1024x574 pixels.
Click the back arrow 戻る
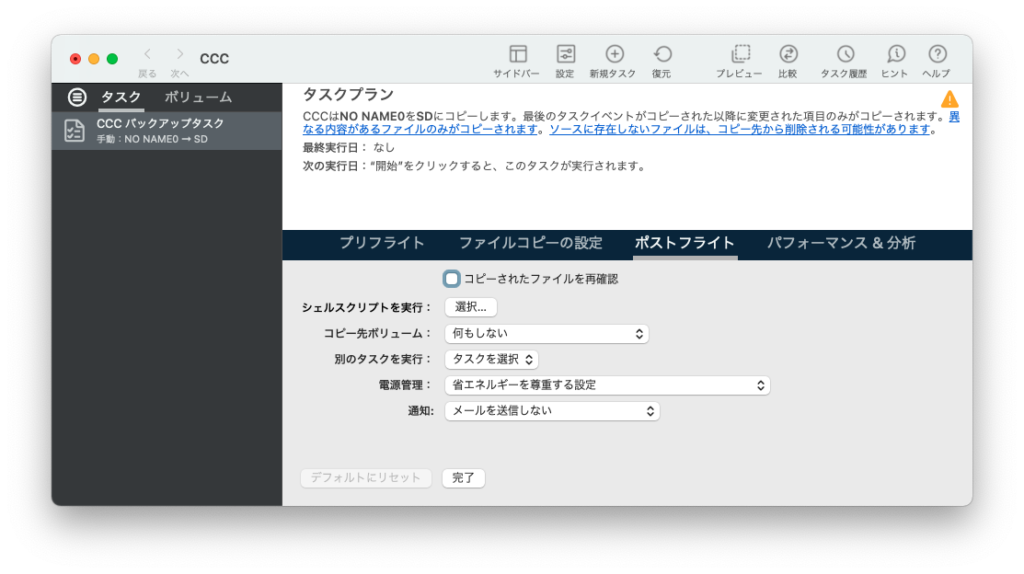click(x=148, y=55)
